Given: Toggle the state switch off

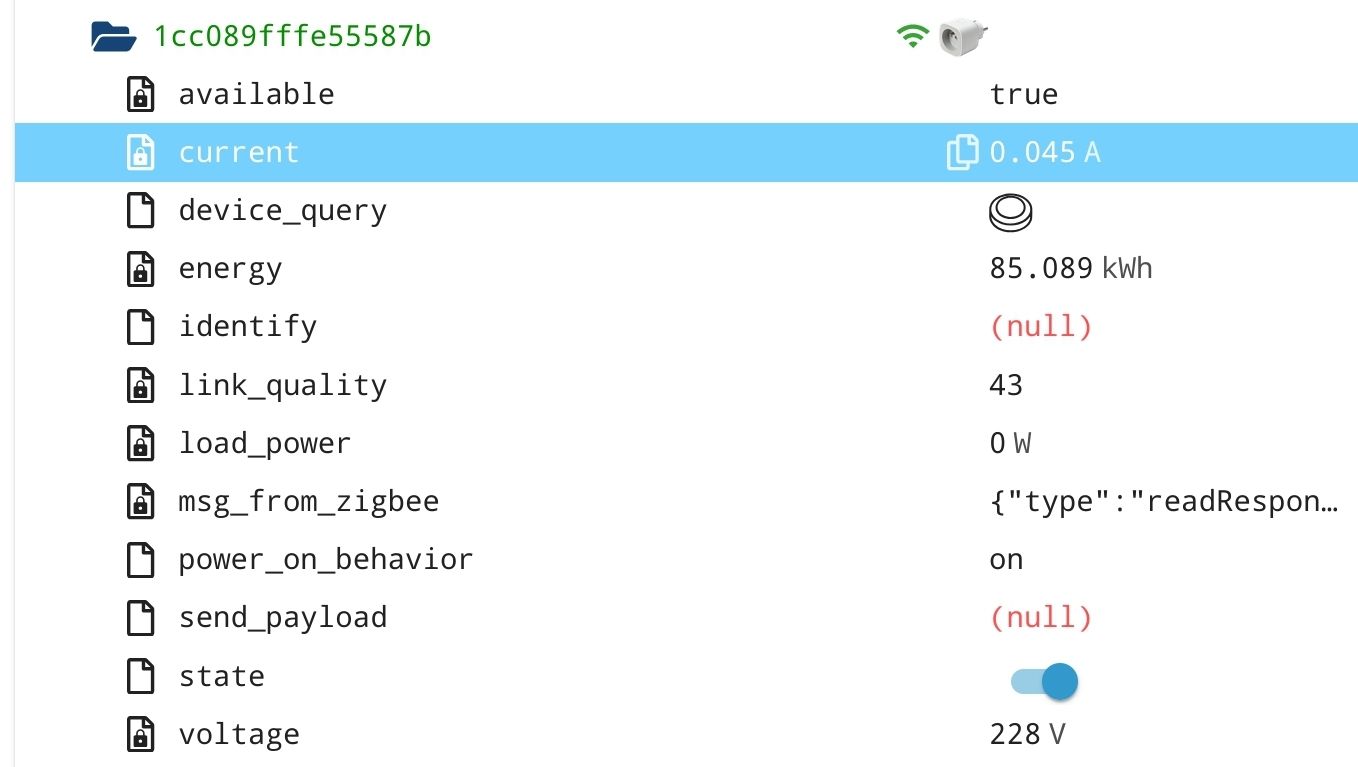Looking at the screenshot, I should [x=1044, y=682].
